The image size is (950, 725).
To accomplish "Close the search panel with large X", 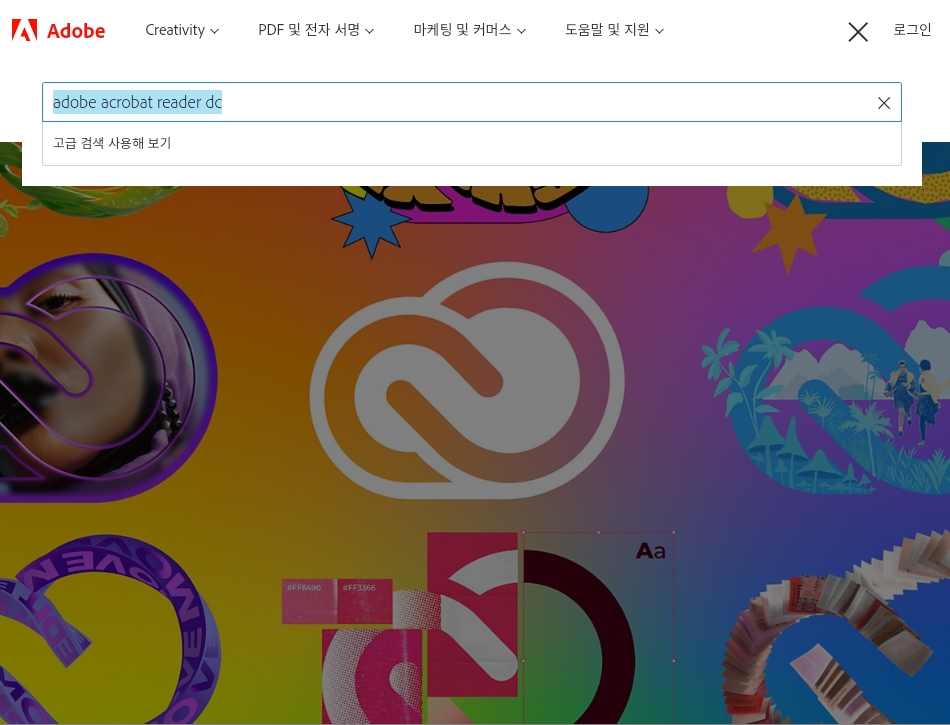I will click(858, 31).
